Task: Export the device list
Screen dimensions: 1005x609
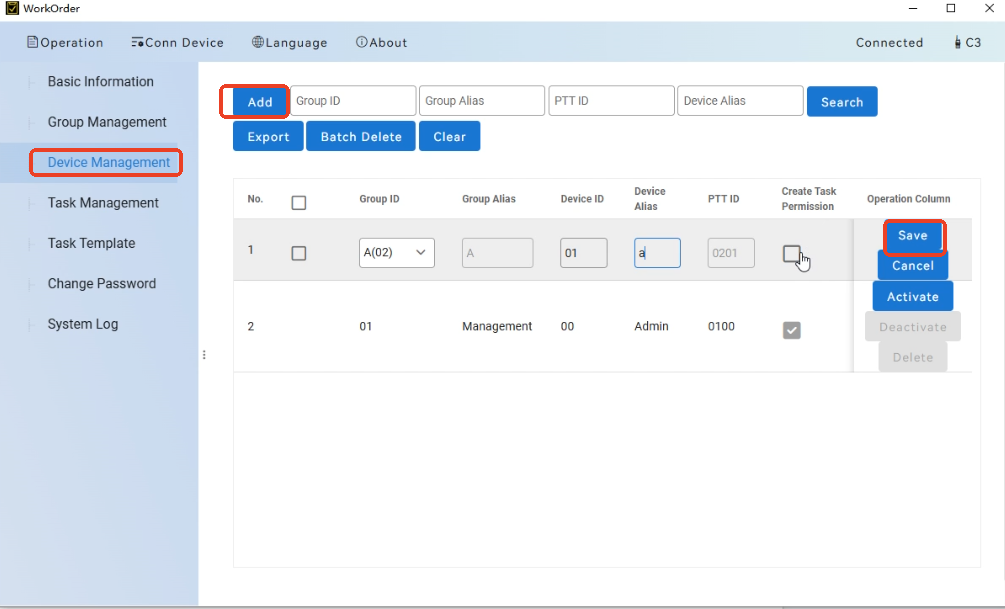Action: coord(268,137)
